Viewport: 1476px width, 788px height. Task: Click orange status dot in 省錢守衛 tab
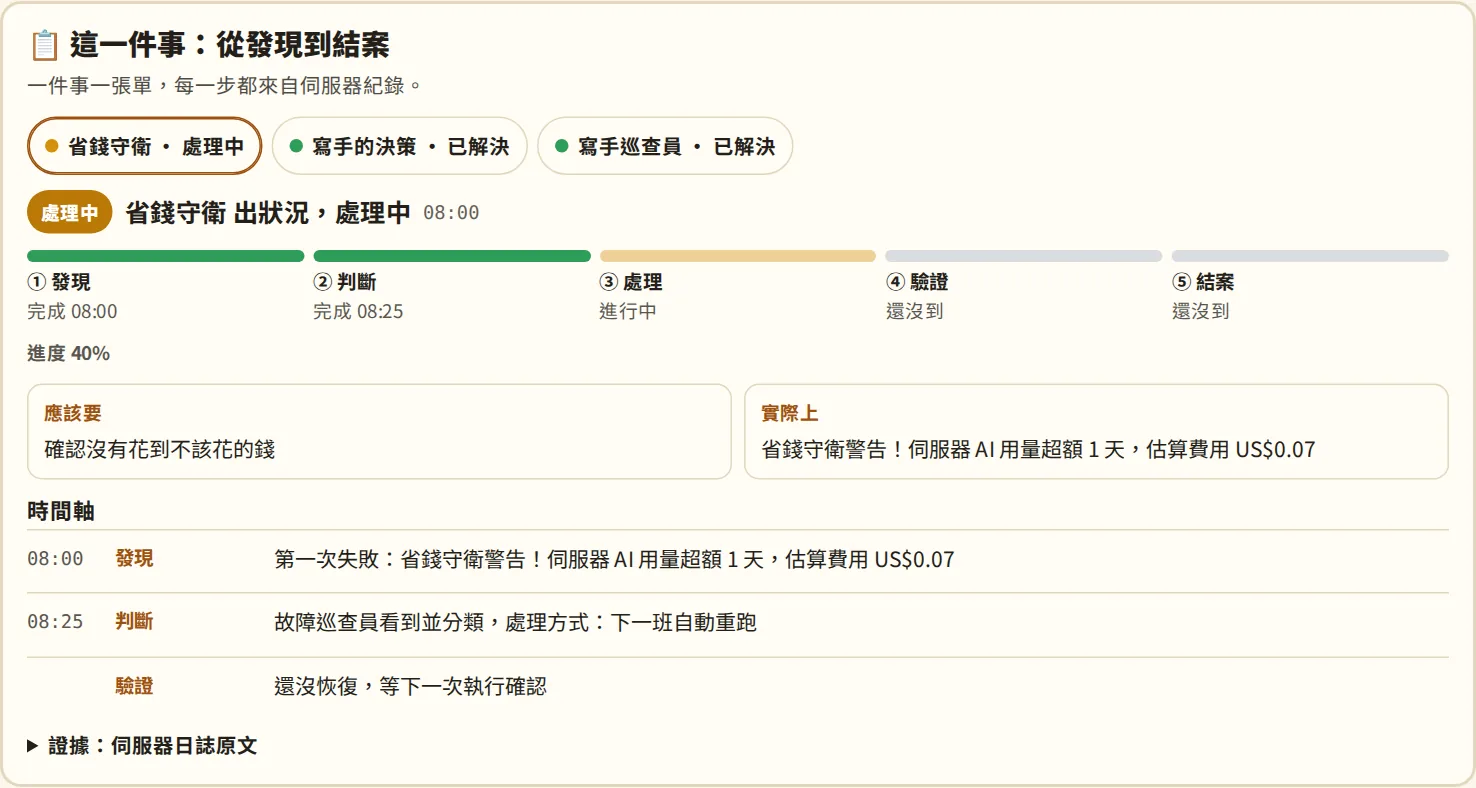tap(52, 146)
